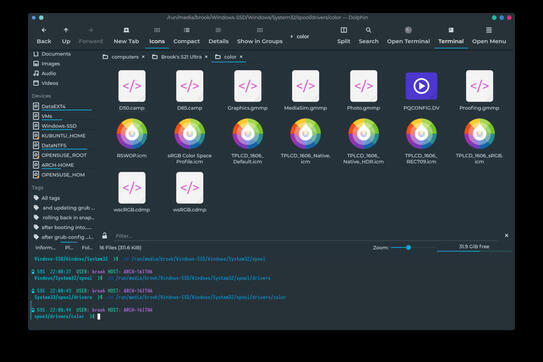The image size is (543, 362).
Task: Go back with the Back toolbar button
Action: (x=44, y=36)
